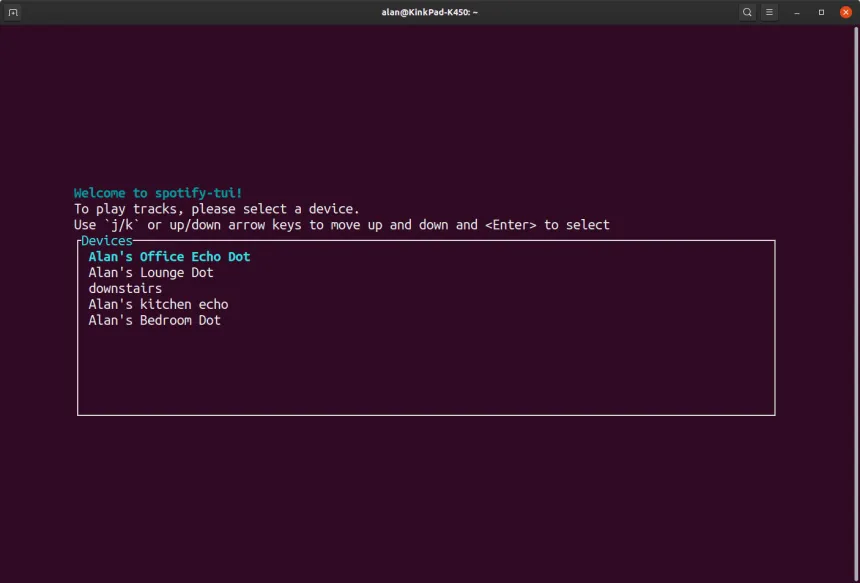Click the alan@KinkPad-K450 title bar text
860x583 pixels.
[430, 12]
